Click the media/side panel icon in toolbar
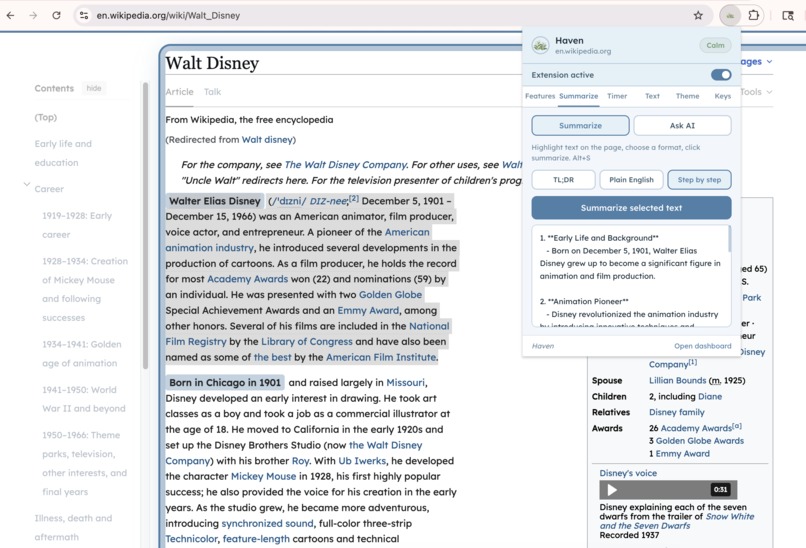 787,15
